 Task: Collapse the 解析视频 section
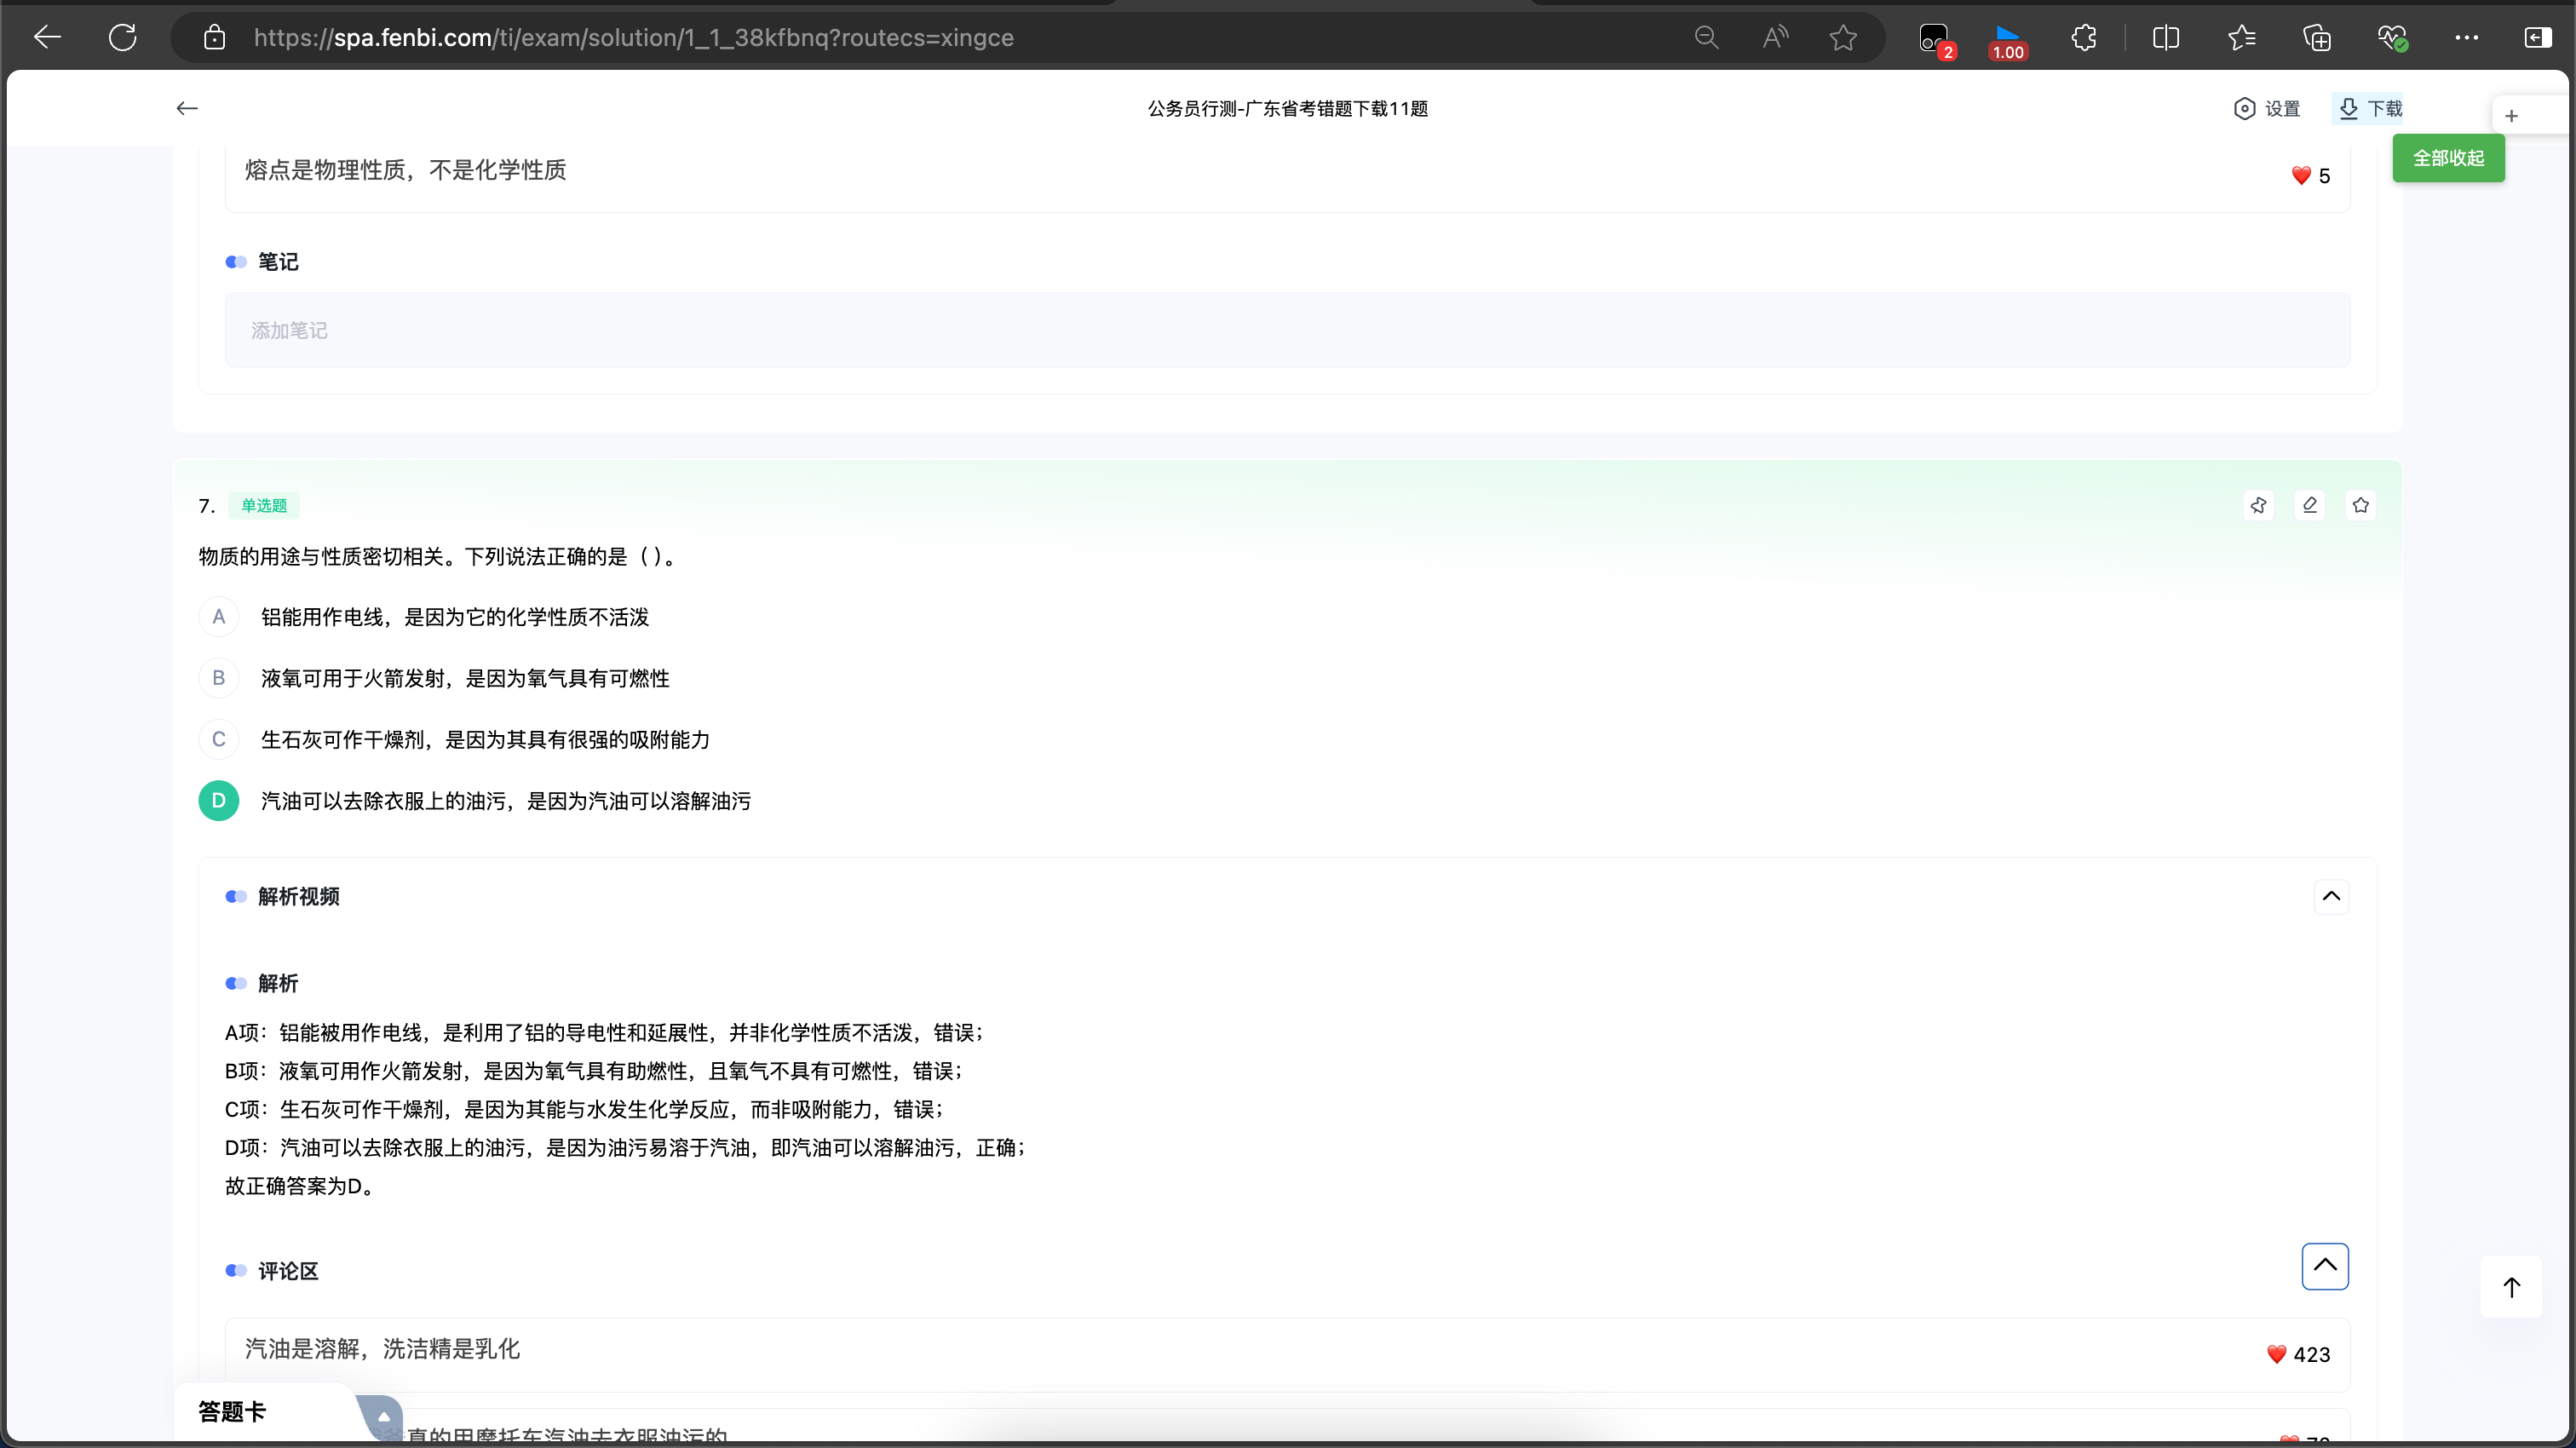coord(2331,896)
